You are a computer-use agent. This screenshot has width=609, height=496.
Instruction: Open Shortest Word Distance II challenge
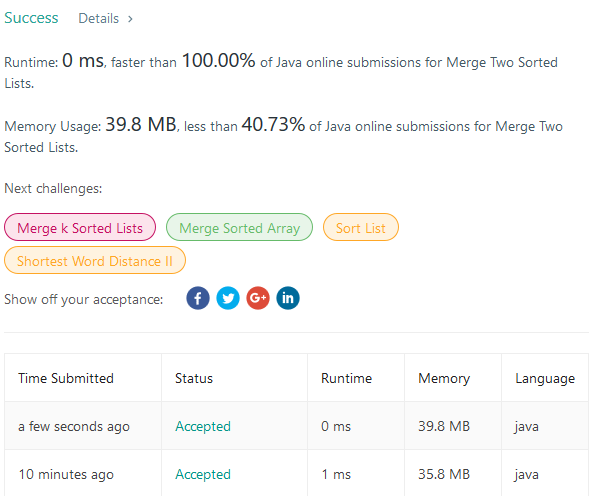[x=95, y=260]
